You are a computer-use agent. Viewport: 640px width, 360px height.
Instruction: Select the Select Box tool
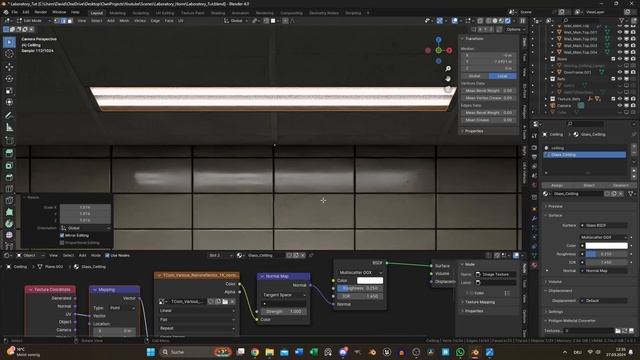point(9,42)
